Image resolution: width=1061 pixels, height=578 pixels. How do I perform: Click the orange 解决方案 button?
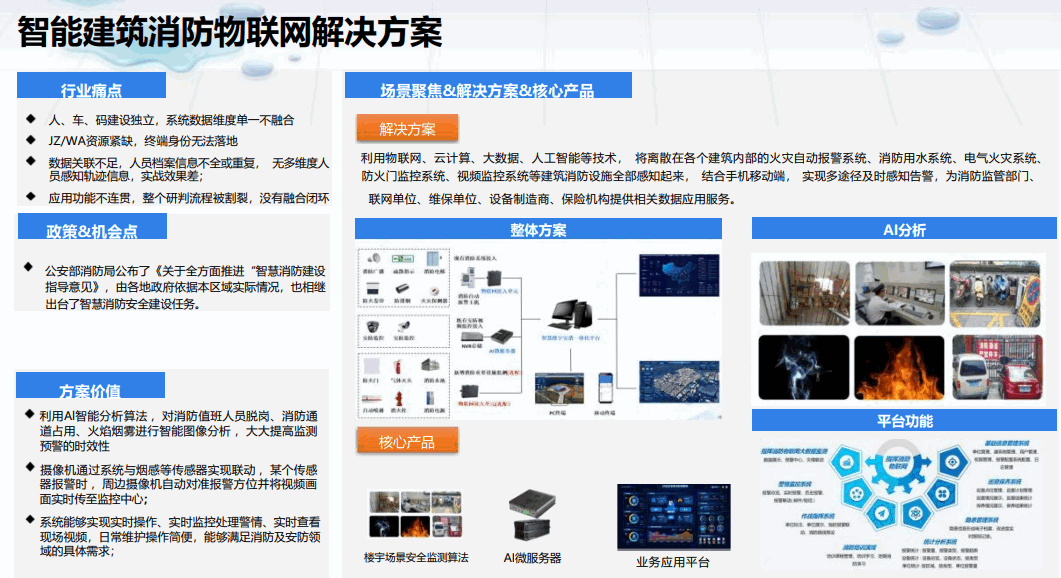pos(408,128)
